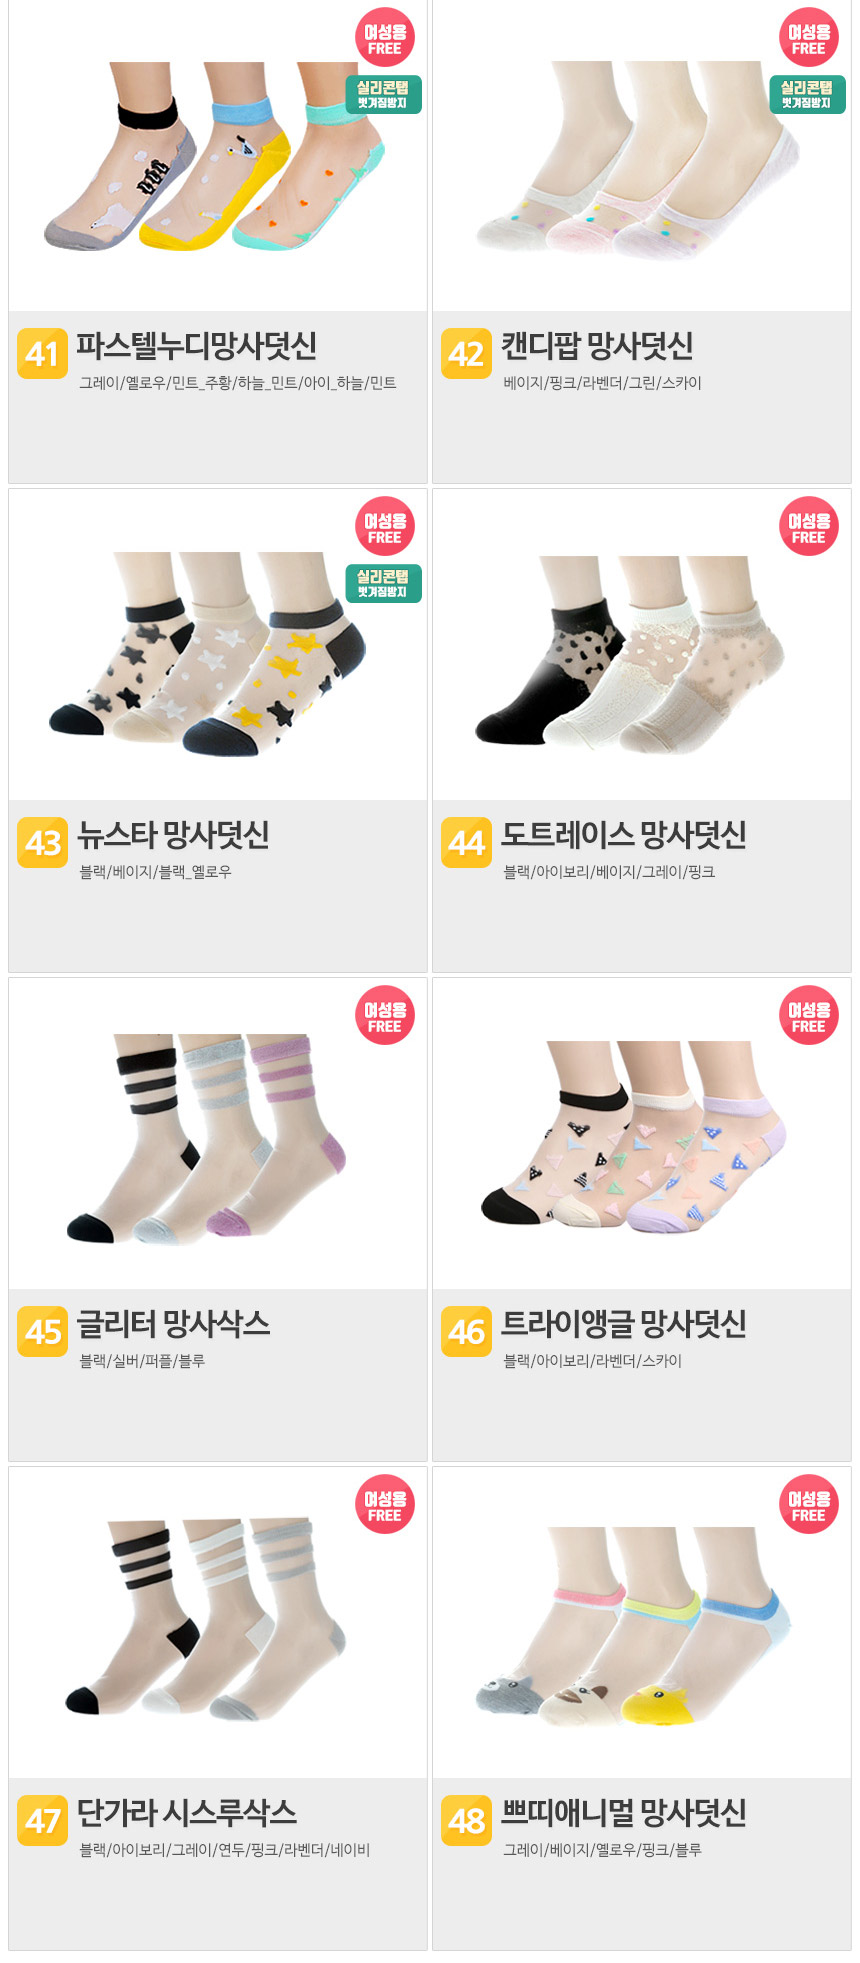The height and width of the screenshot is (1963, 860).
Task: Open the candy pop socks photo
Action: [640, 157]
